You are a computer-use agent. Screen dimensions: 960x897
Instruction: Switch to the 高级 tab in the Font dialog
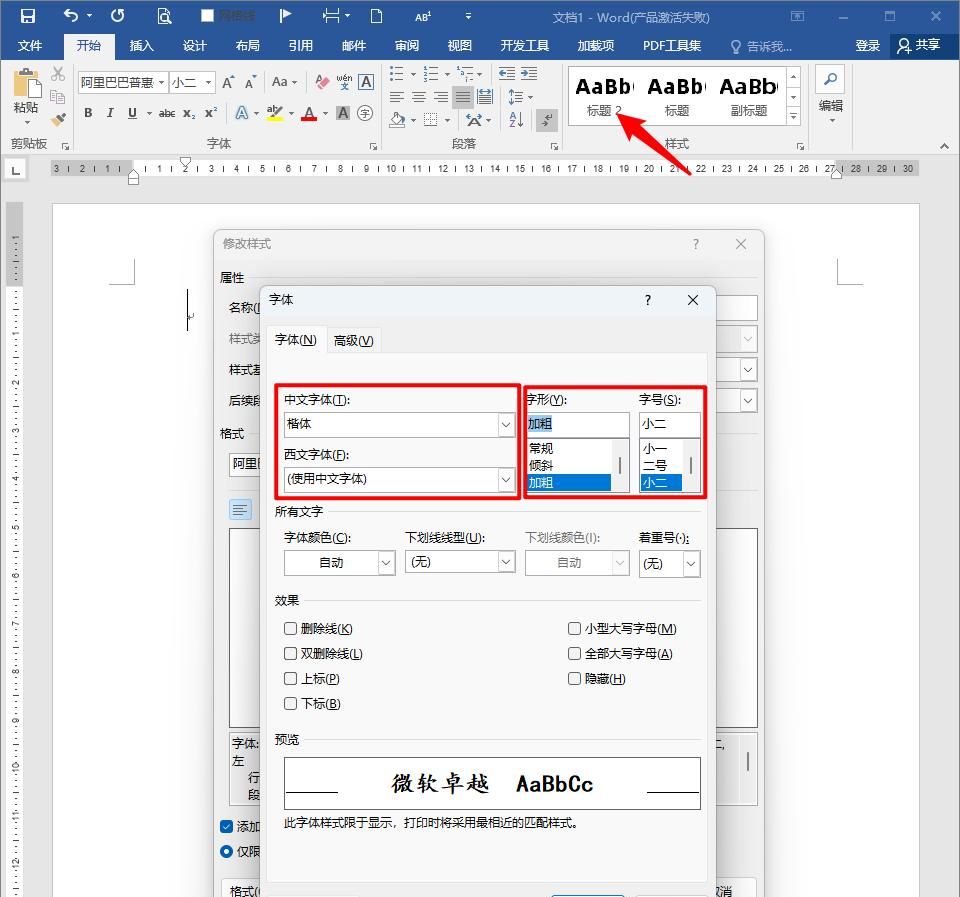pyautogui.click(x=353, y=340)
